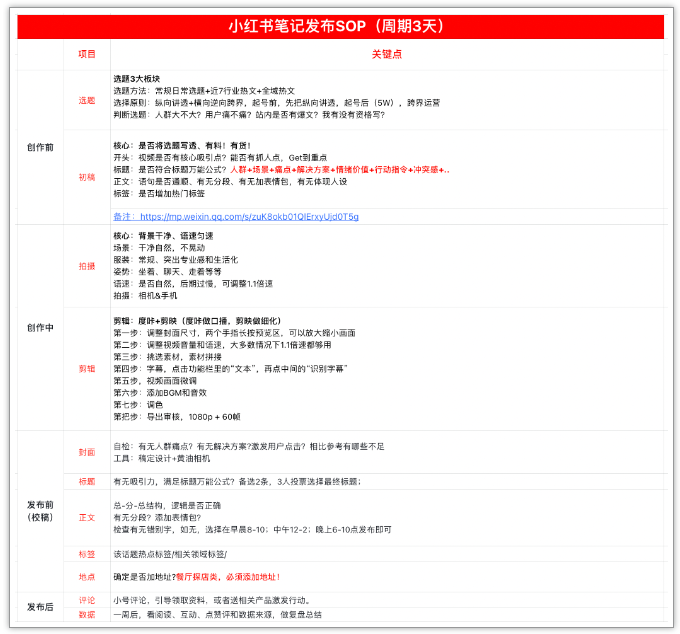Click the line 正文：语句是否通顺

click(230, 182)
